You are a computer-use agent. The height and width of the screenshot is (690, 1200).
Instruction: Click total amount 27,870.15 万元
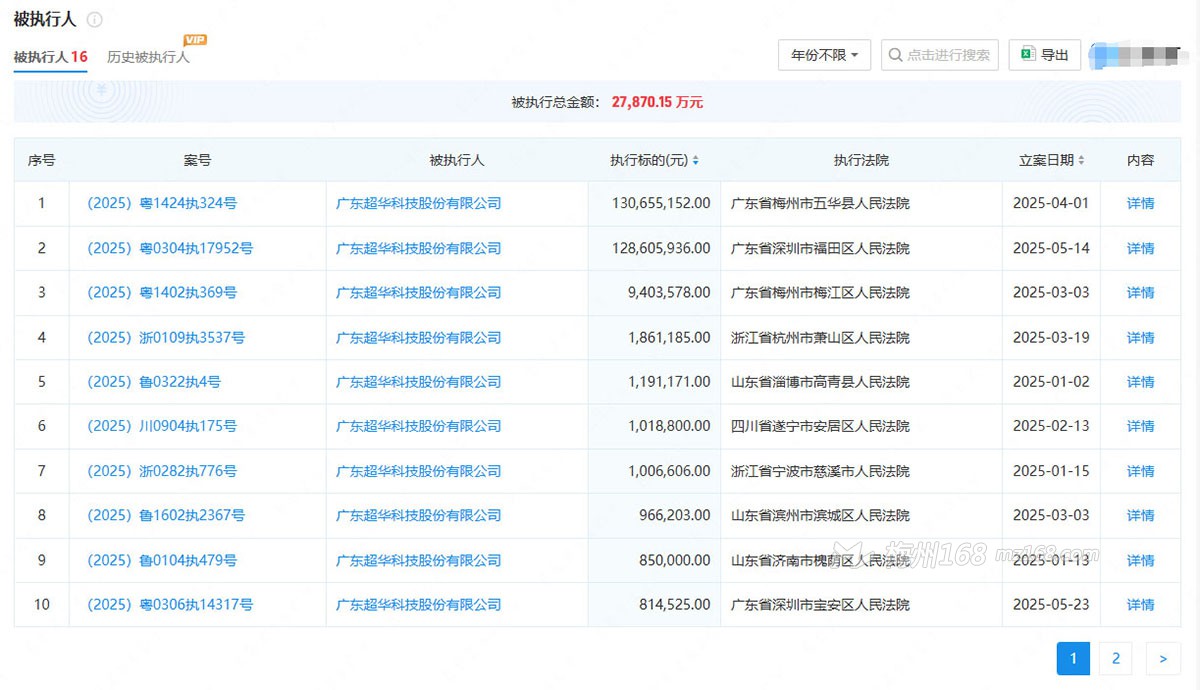point(657,102)
